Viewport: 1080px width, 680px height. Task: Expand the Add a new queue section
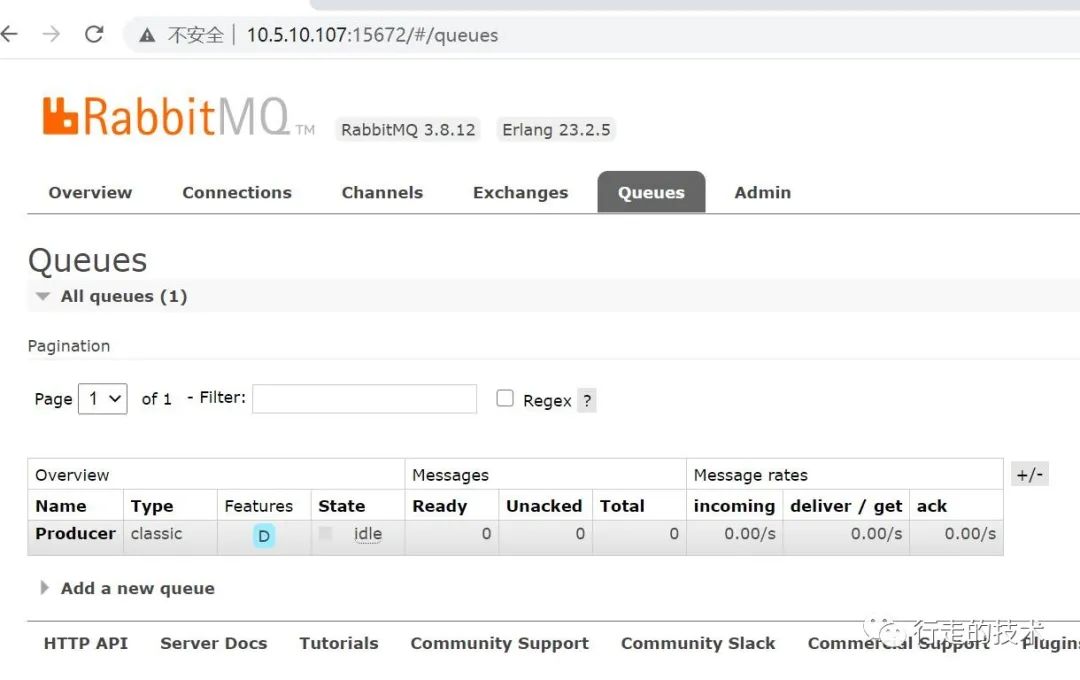127,588
